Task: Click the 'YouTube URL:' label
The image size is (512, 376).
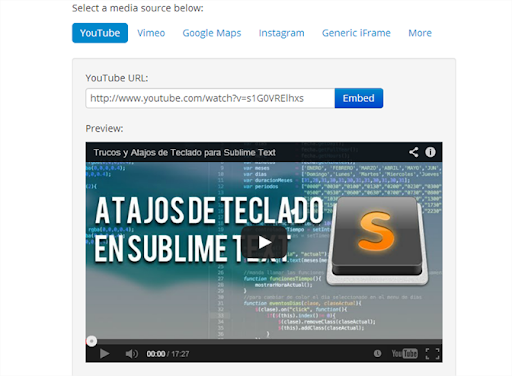Action: [x=117, y=78]
